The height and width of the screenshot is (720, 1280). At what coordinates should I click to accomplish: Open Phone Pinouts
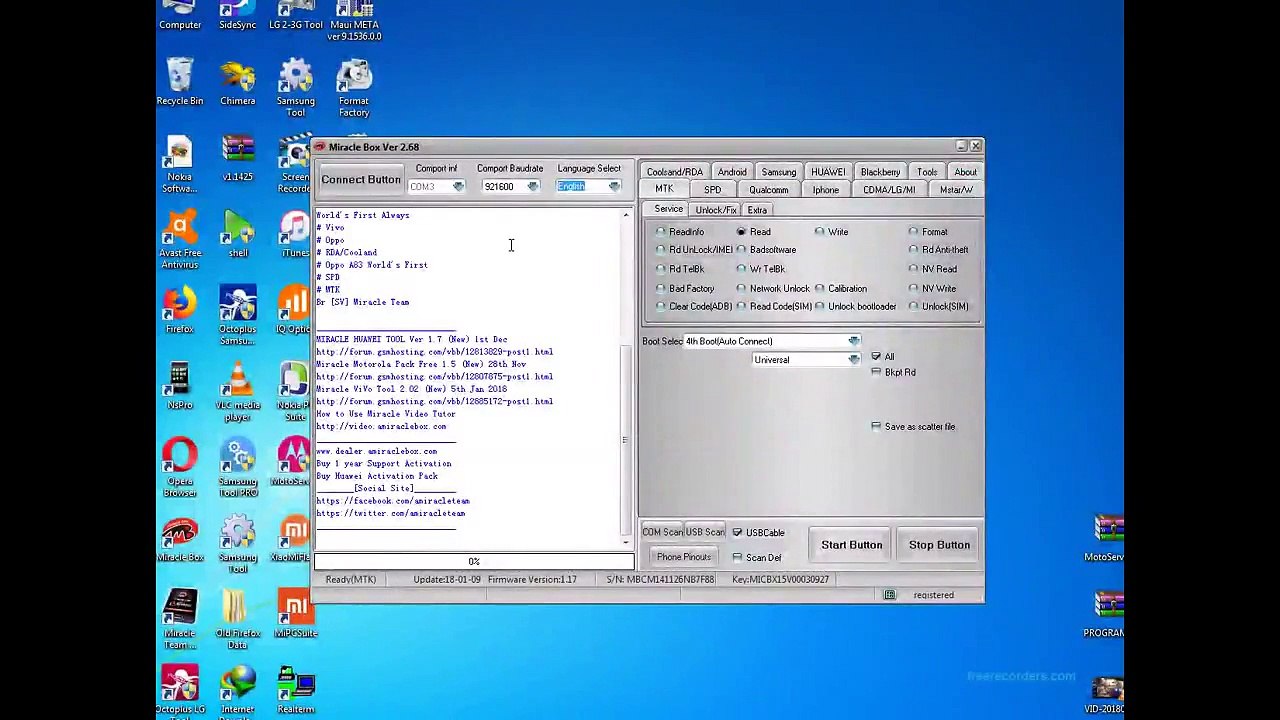pos(684,557)
